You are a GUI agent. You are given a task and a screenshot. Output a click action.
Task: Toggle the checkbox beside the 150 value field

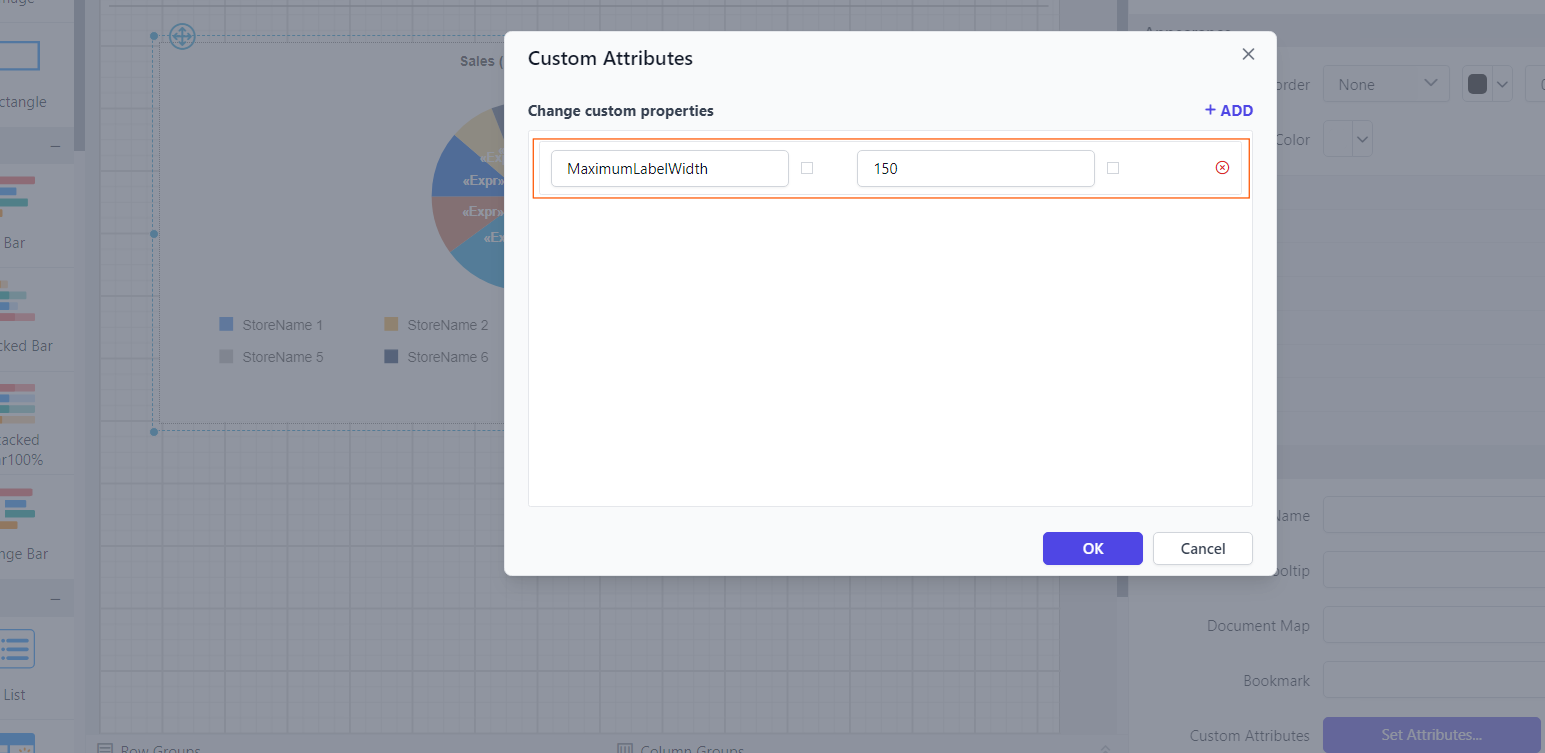coord(1113,168)
